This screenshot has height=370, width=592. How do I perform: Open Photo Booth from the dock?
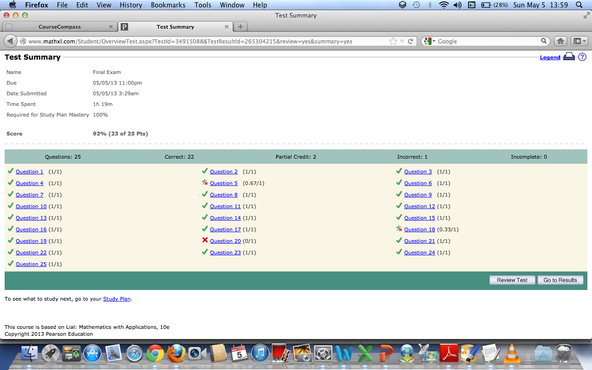pos(281,353)
